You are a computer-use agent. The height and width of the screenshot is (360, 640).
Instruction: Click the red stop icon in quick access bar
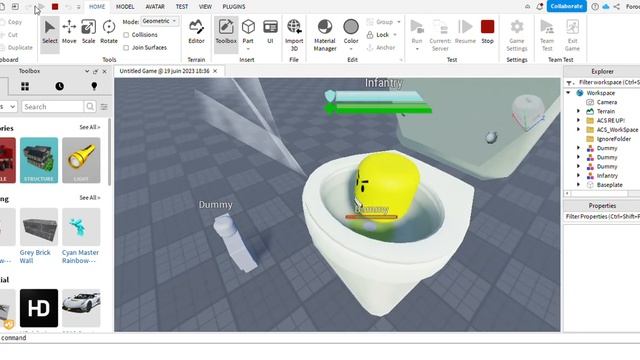tap(55, 7)
